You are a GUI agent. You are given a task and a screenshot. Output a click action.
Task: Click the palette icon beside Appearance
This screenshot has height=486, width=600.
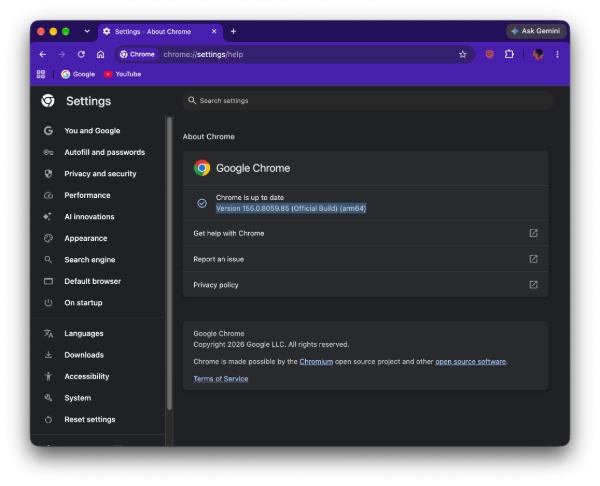[x=48, y=238]
